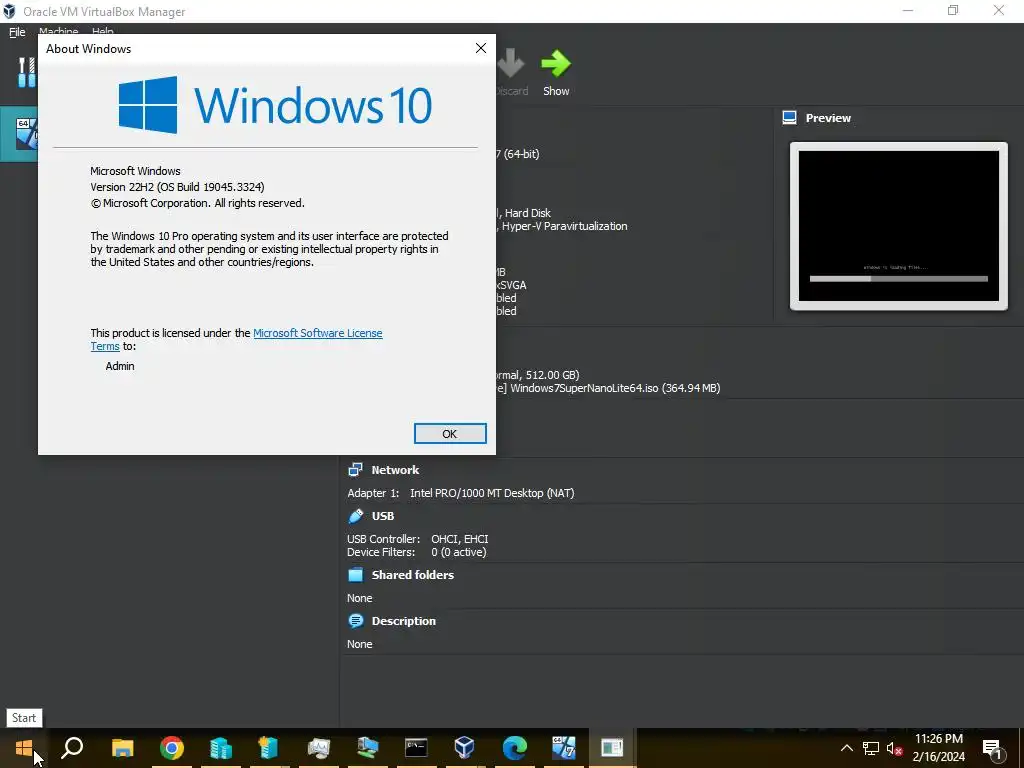The width and height of the screenshot is (1024, 768).
Task: Select the Windows 7 VM entry icon
Action: coord(27,134)
